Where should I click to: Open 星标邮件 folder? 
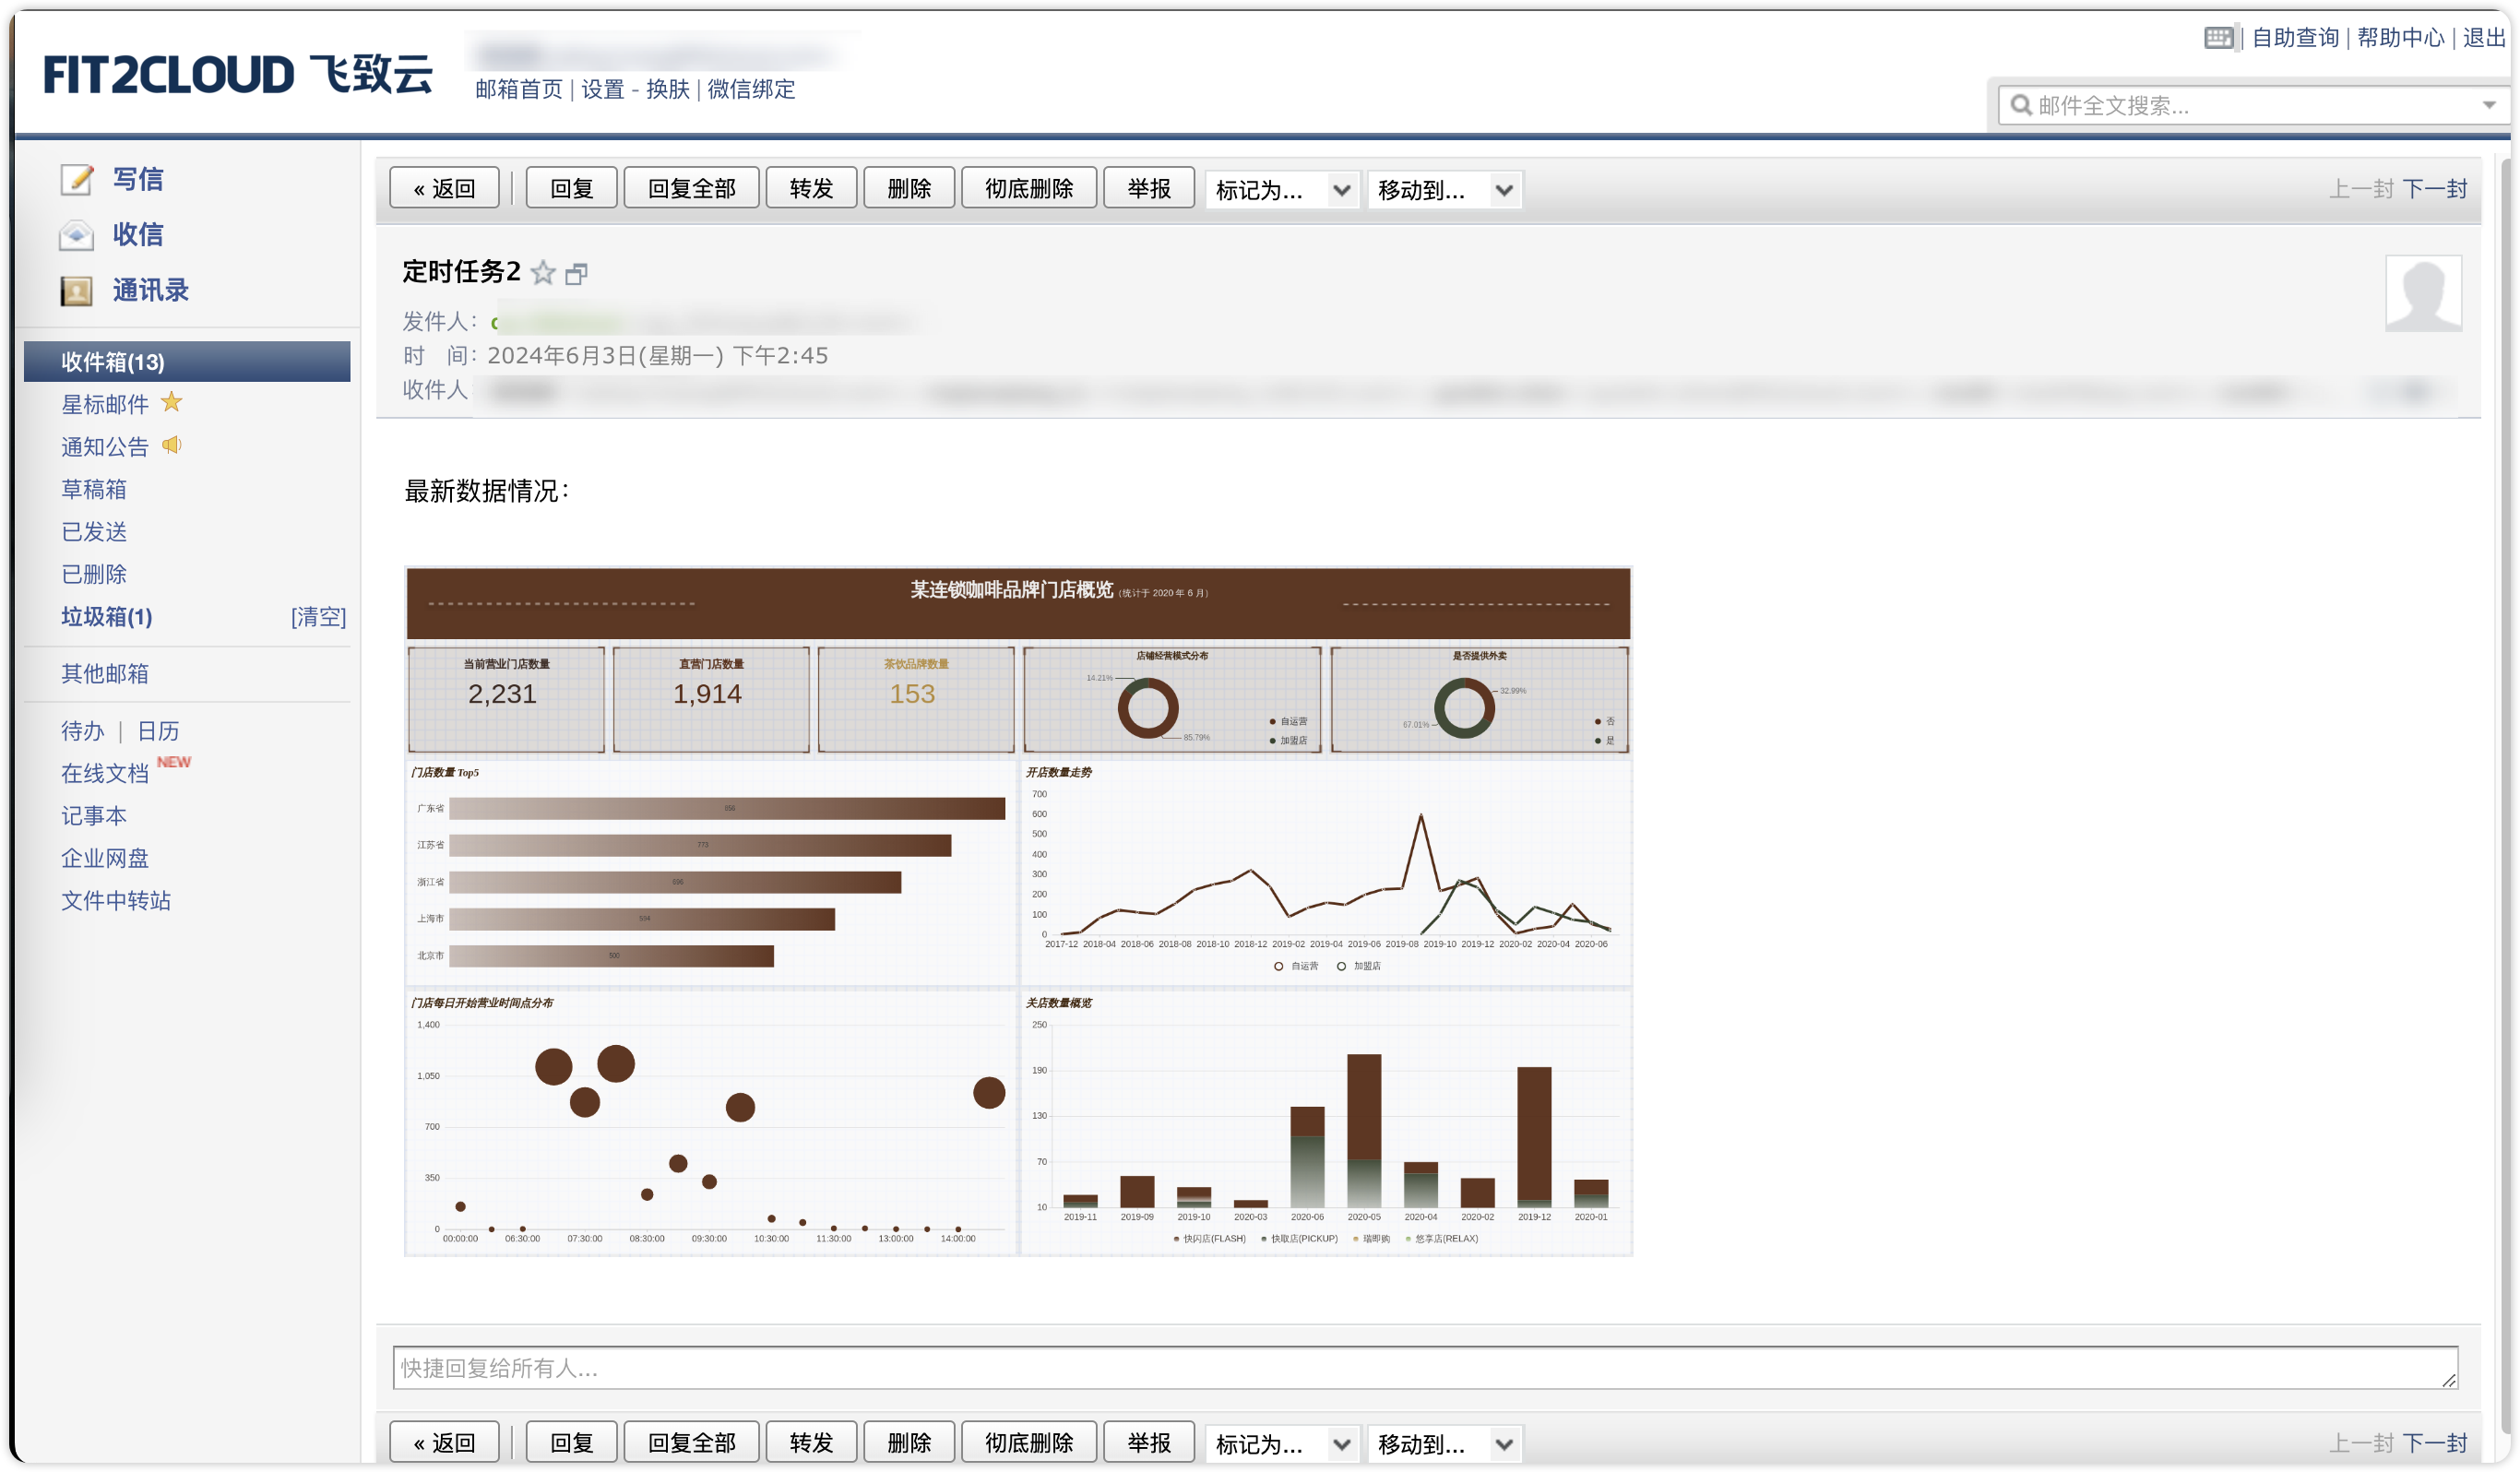pyautogui.click(x=105, y=404)
